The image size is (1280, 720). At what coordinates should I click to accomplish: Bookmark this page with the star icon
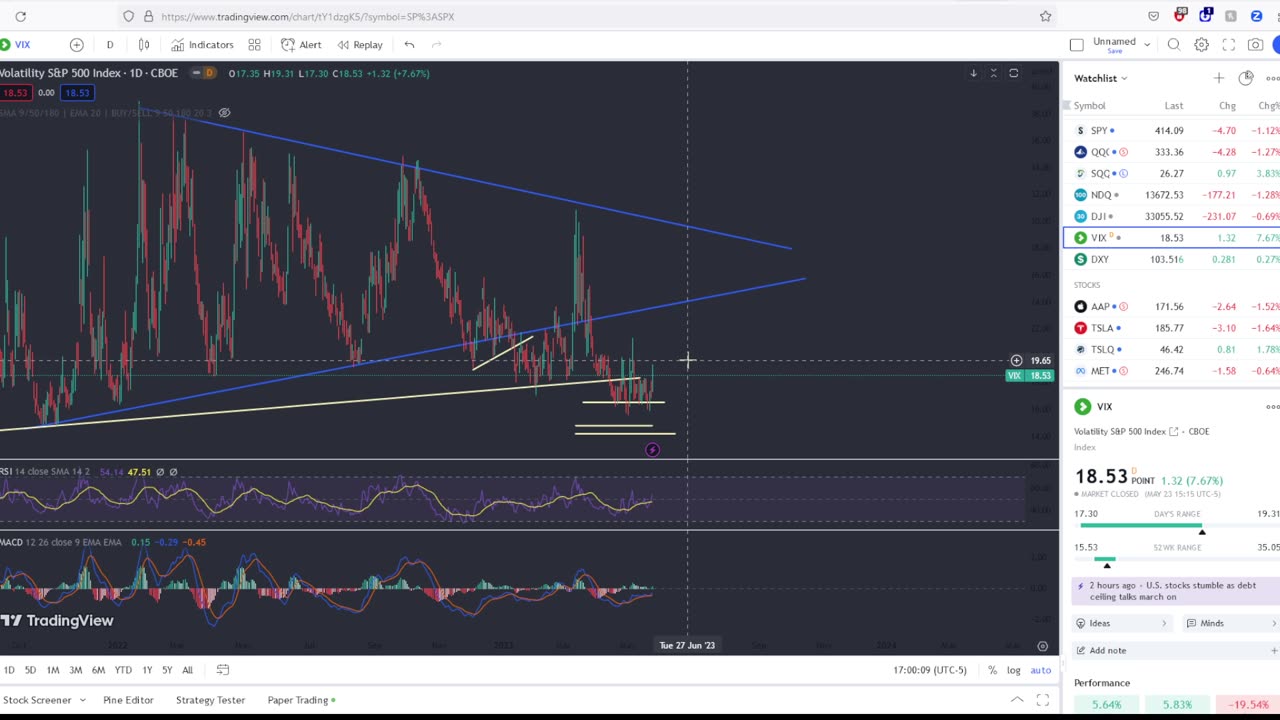pos(1045,16)
